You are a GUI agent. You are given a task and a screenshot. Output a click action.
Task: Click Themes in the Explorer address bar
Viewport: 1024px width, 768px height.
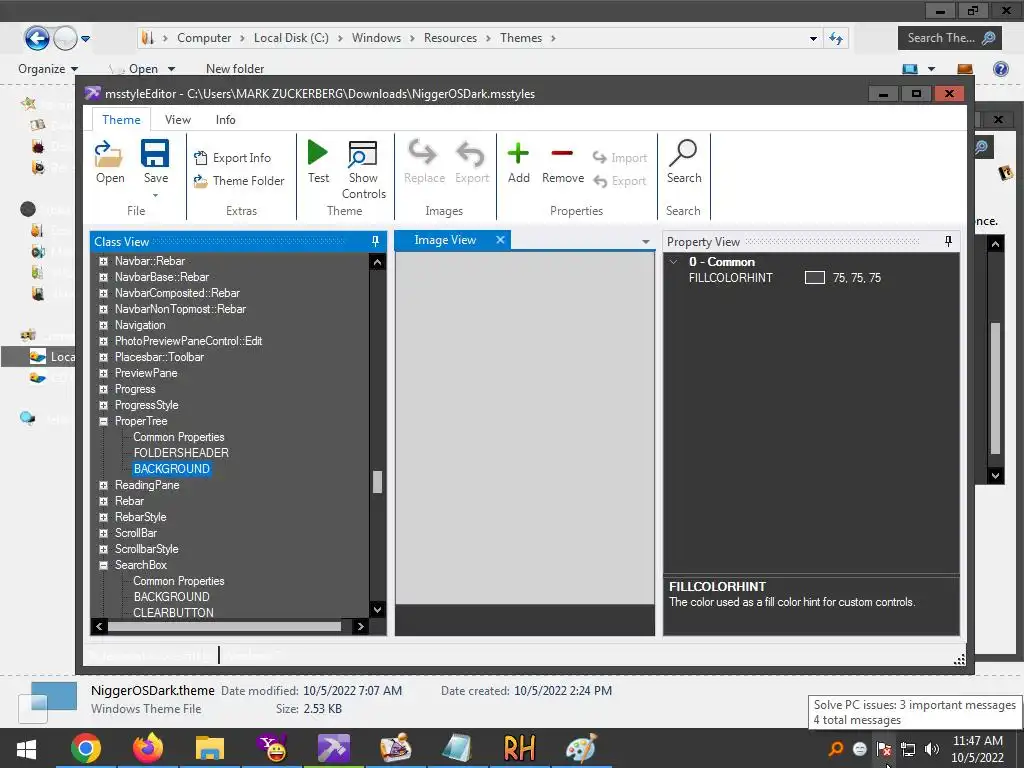520,38
